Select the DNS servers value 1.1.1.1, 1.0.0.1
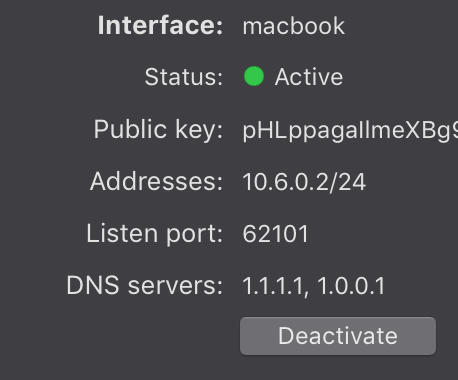The height and width of the screenshot is (380, 458). [x=314, y=286]
